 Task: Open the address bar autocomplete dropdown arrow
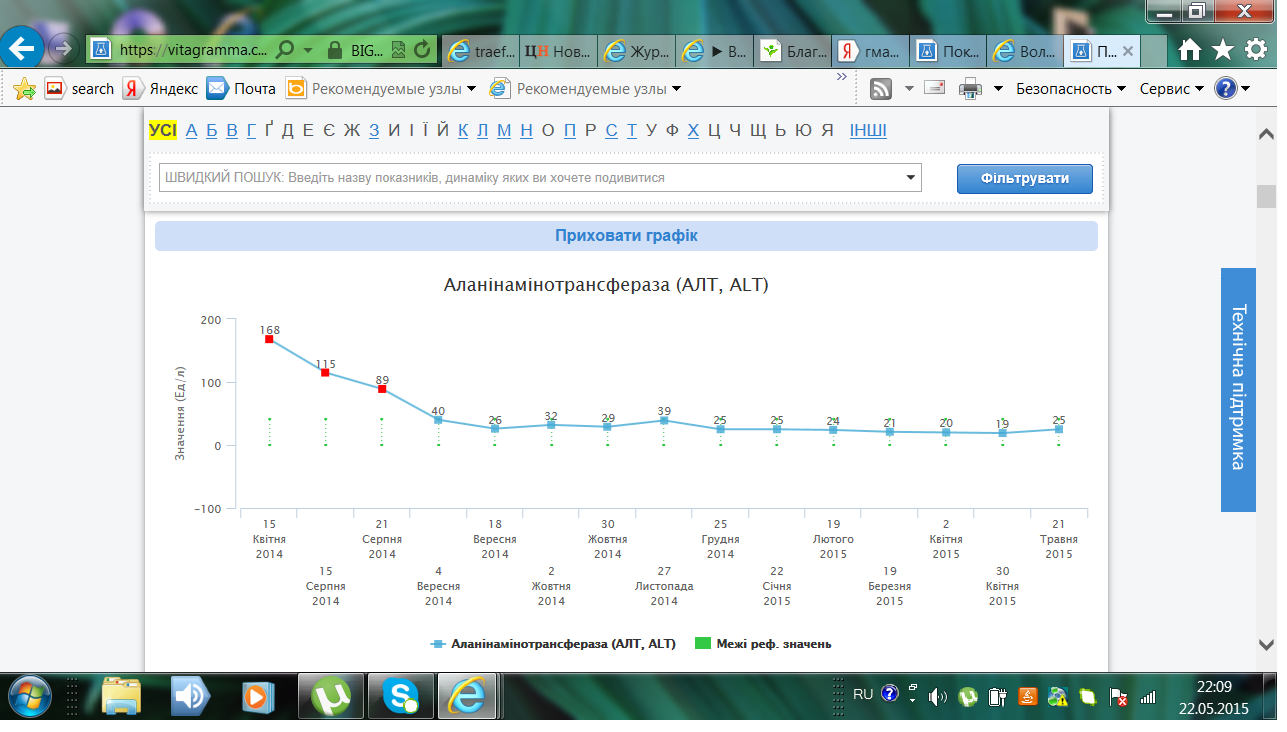[307, 48]
